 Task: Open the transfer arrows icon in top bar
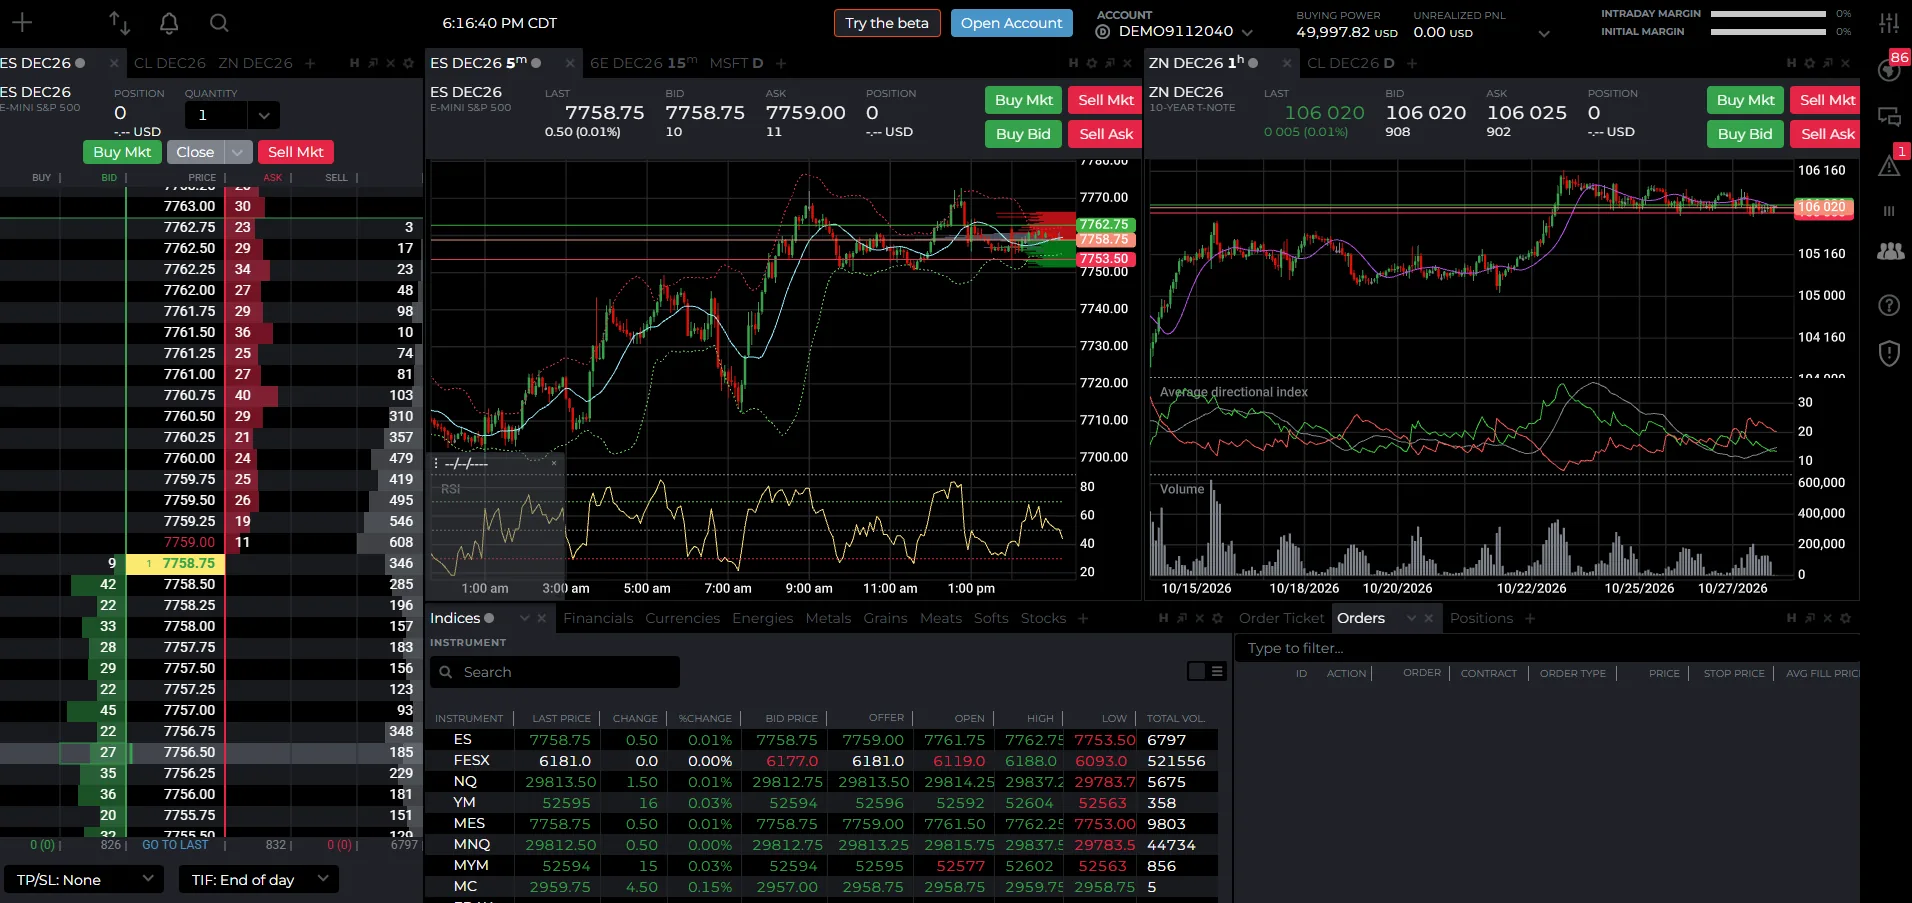coord(119,22)
